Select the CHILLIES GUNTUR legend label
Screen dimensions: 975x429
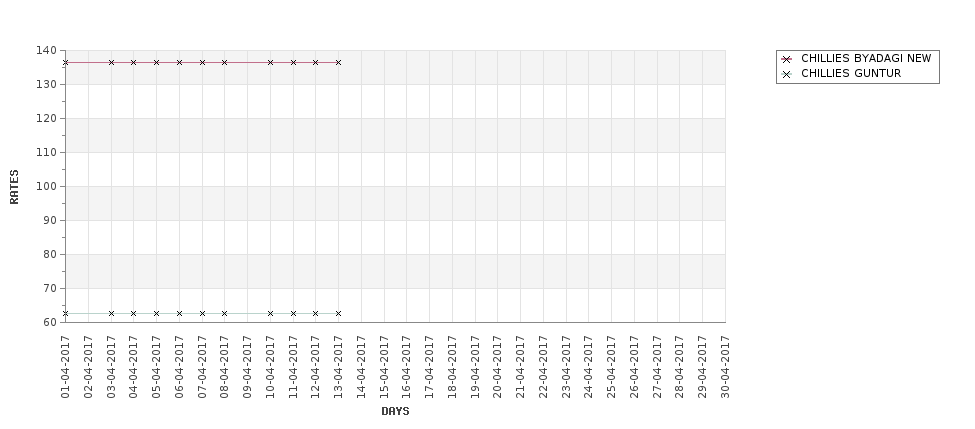point(850,74)
